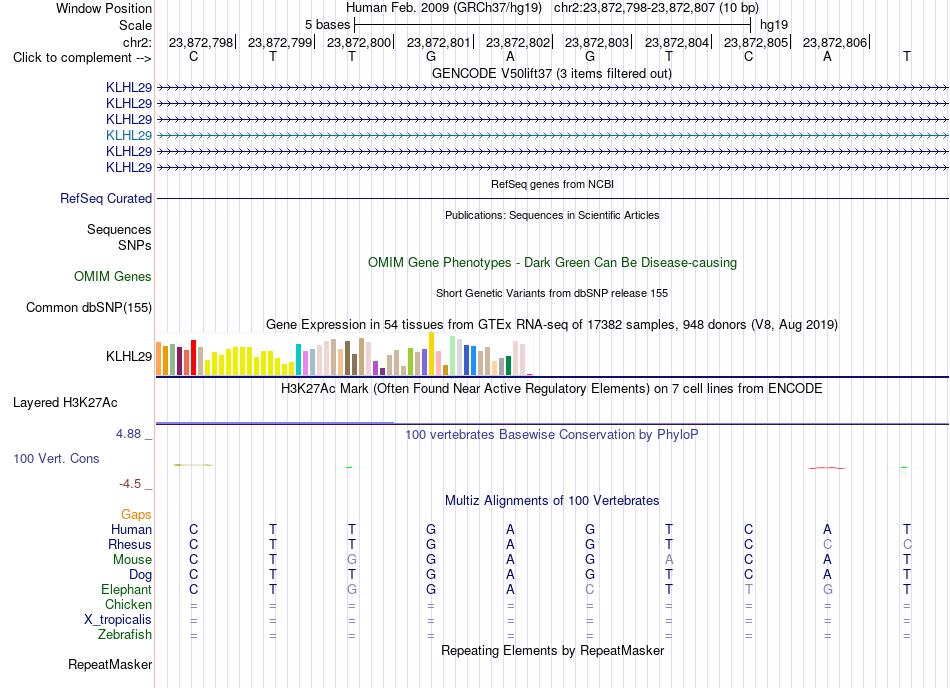The image size is (950, 688).
Task: Click the Gaps label in Multiz alignment
Action: pyautogui.click(x=136, y=514)
